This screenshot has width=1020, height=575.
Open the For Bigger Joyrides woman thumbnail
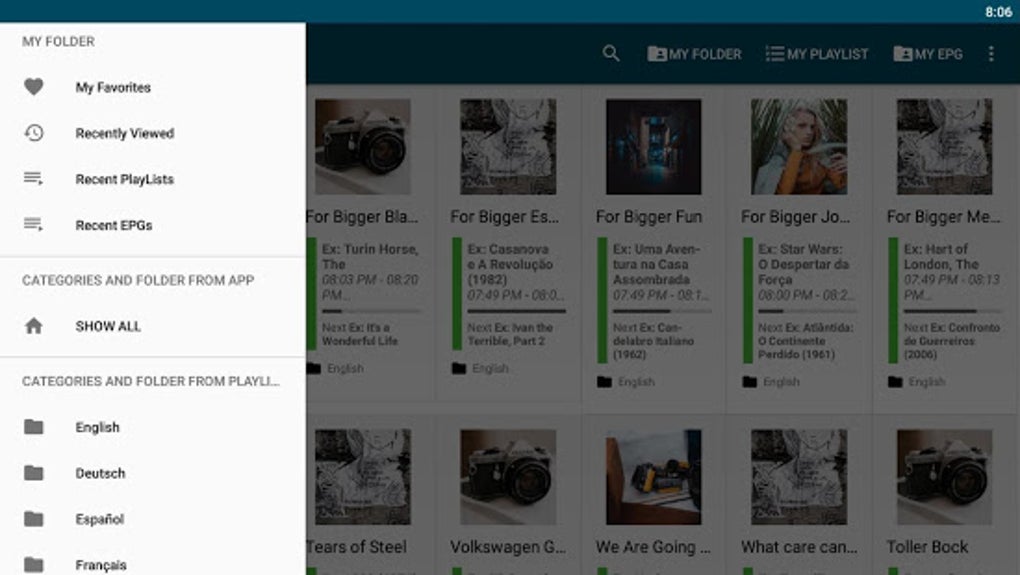click(799, 146)
